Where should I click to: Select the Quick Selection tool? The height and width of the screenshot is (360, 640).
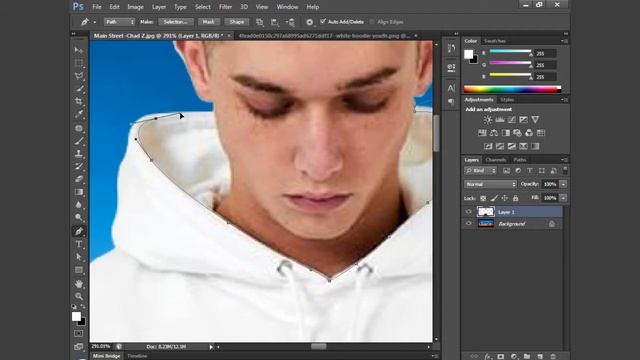(79, 89)
